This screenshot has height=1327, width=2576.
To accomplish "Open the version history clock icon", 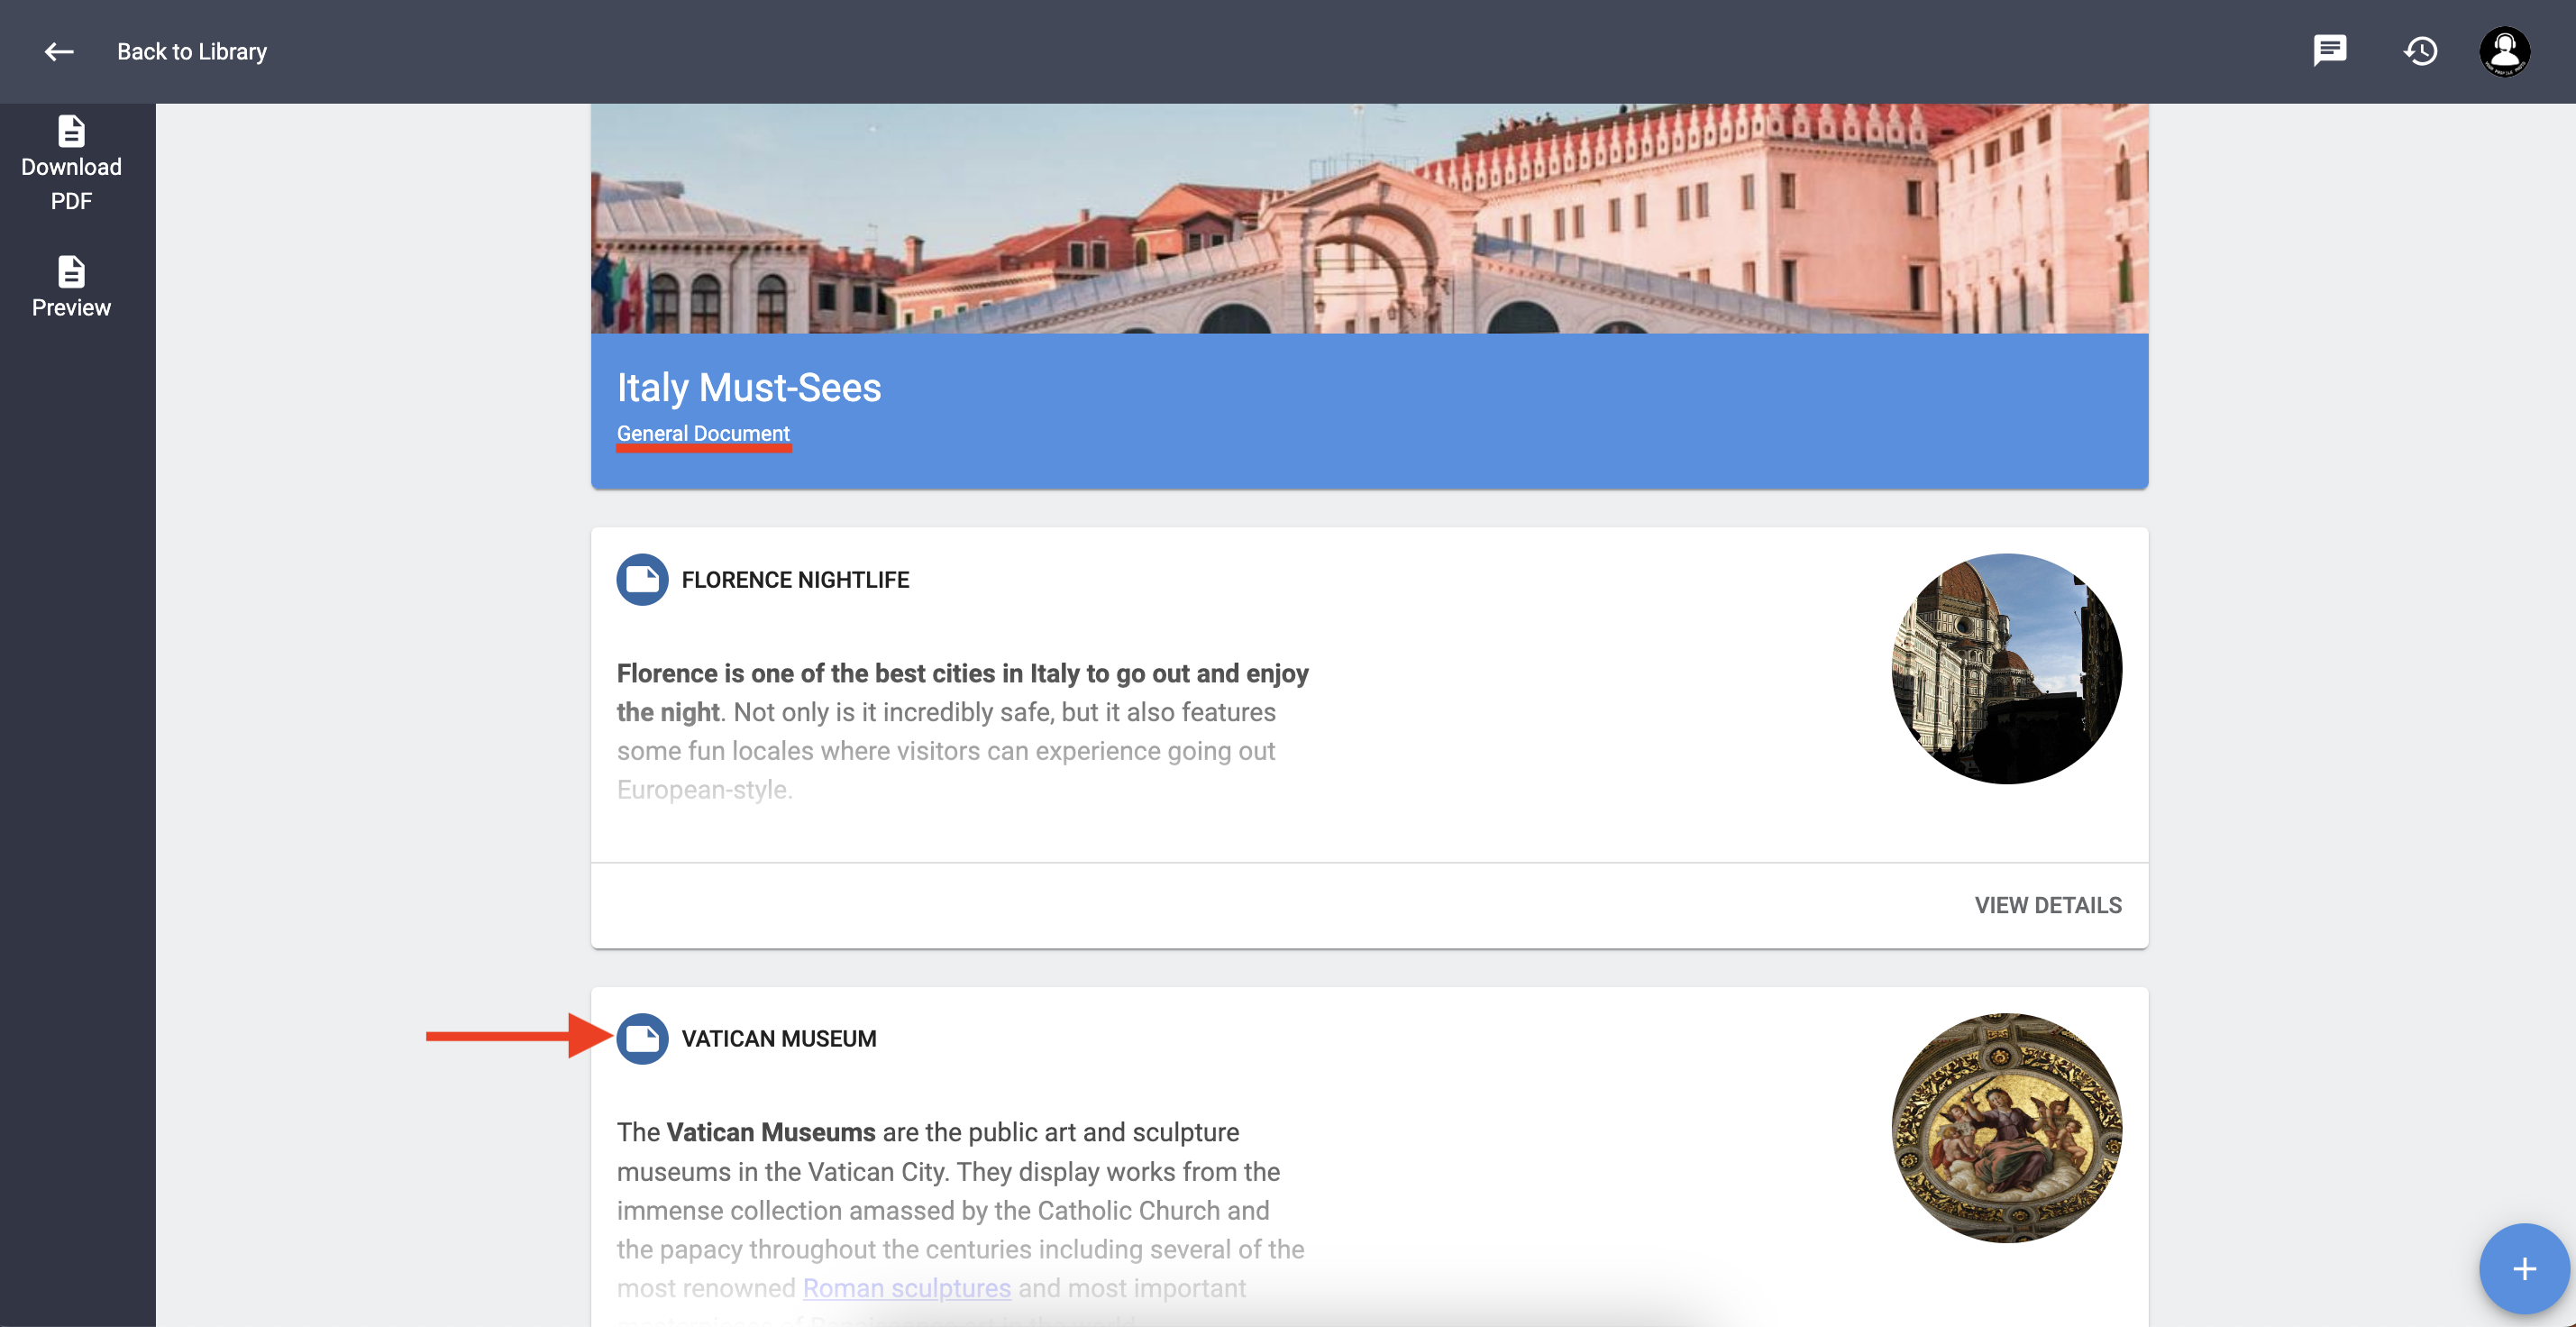I will 2420,51.
